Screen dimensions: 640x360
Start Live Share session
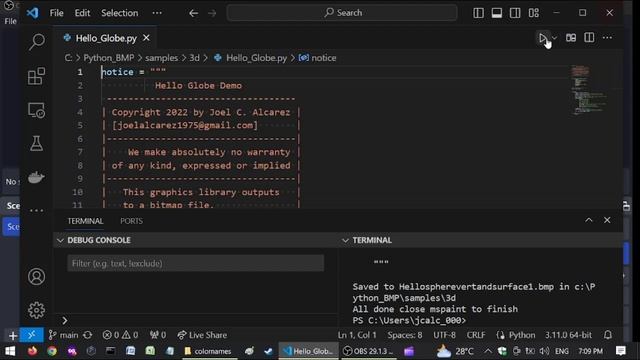pos(202,335)
